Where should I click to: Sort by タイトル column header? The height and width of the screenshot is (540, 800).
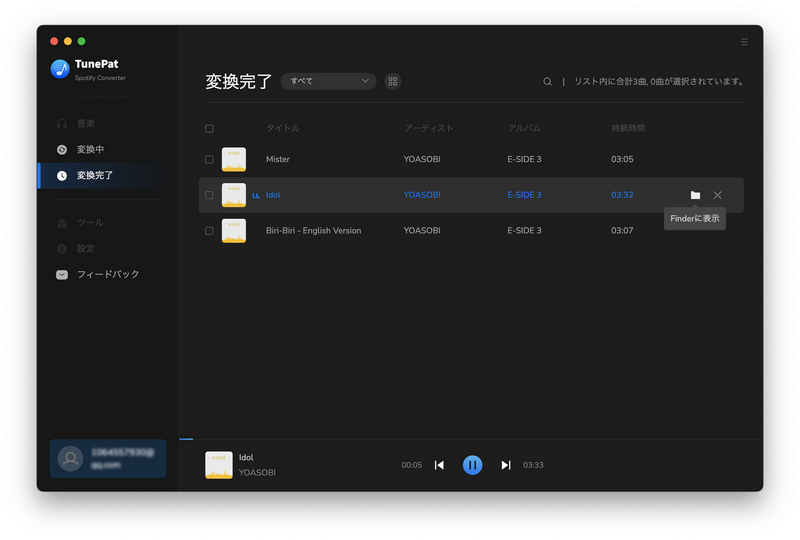click(x=283, y=128)
